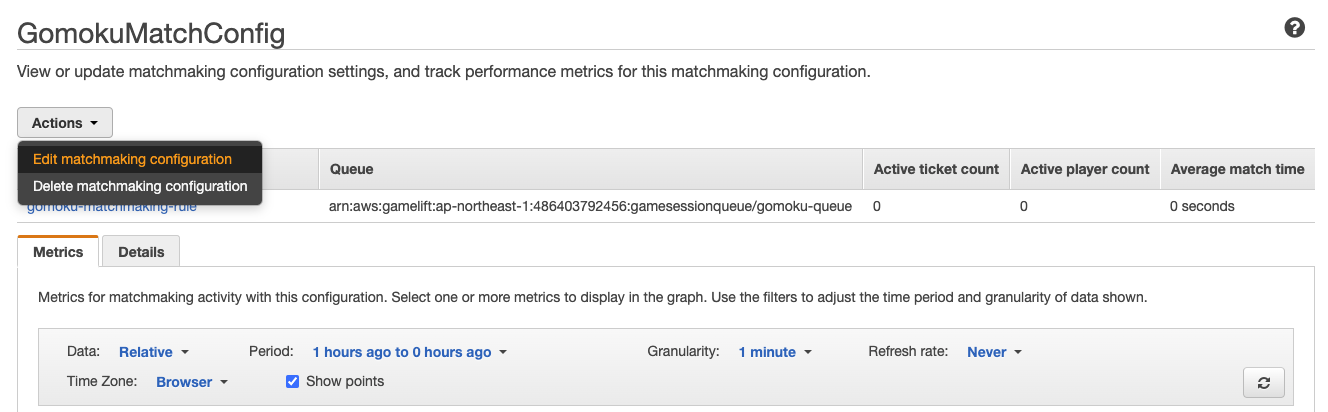Click the Queue column header

(x=352, y=169)
